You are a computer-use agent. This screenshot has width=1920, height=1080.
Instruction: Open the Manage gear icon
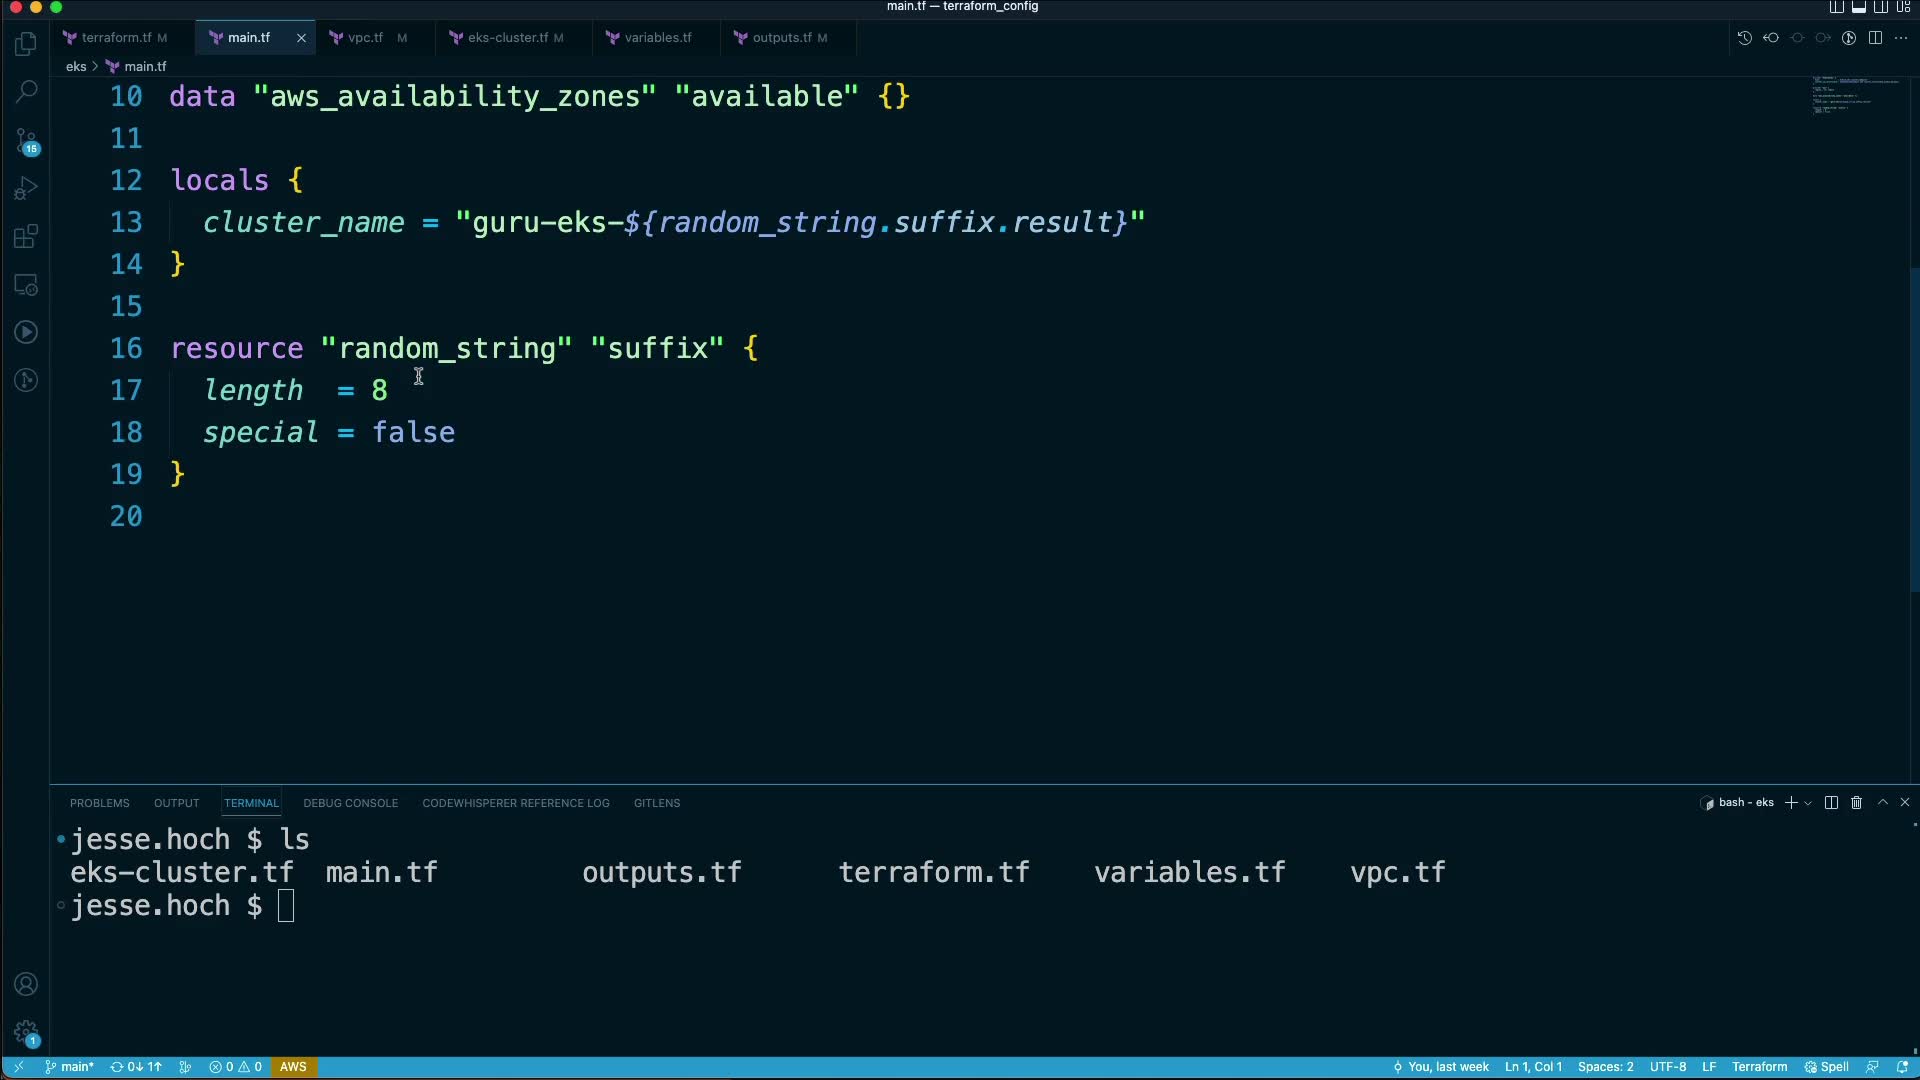point(26,1032)
